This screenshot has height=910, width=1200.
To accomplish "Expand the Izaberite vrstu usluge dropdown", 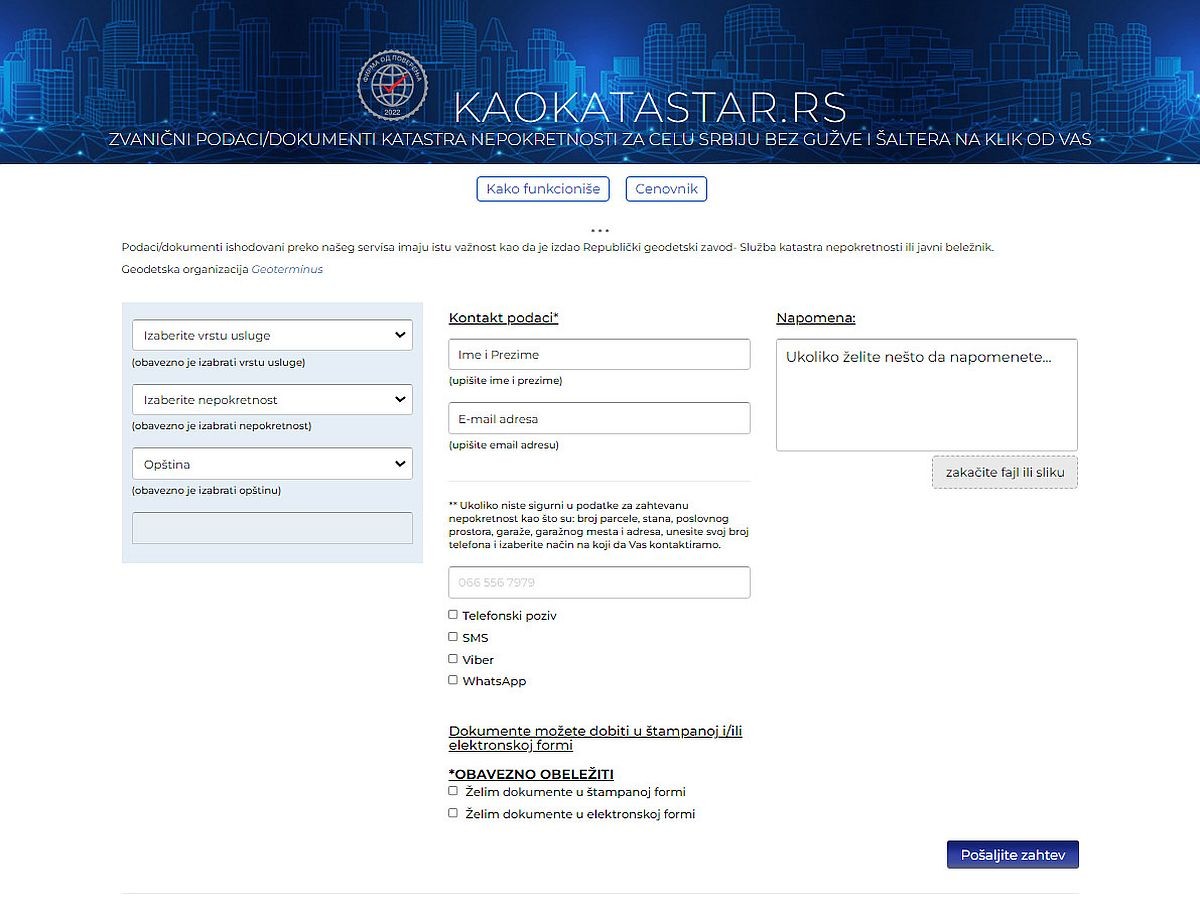I will pyautogui.click(x=272, y=336).
